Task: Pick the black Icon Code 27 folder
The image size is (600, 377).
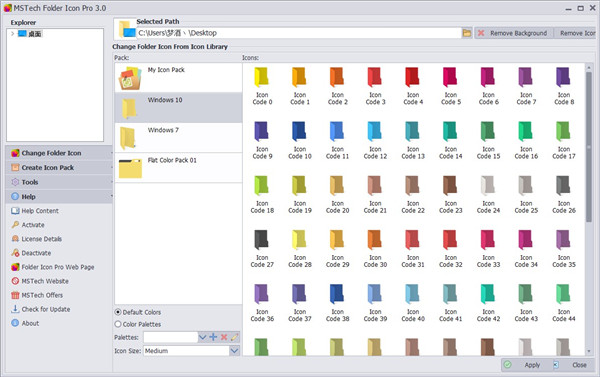Action: pyautogui.click(x=262, y=249)
